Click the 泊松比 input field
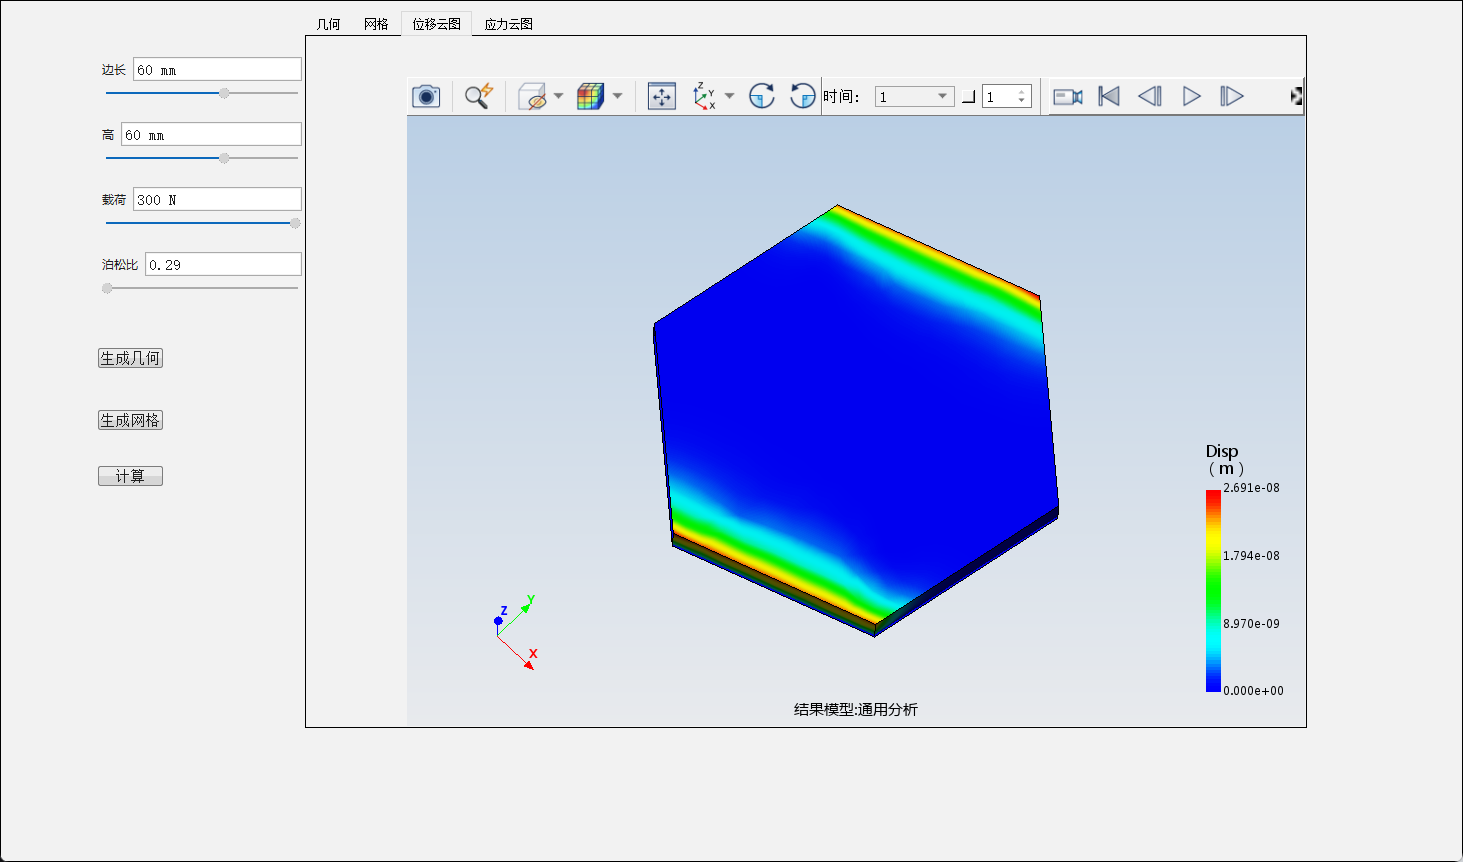 click(223, 264)
